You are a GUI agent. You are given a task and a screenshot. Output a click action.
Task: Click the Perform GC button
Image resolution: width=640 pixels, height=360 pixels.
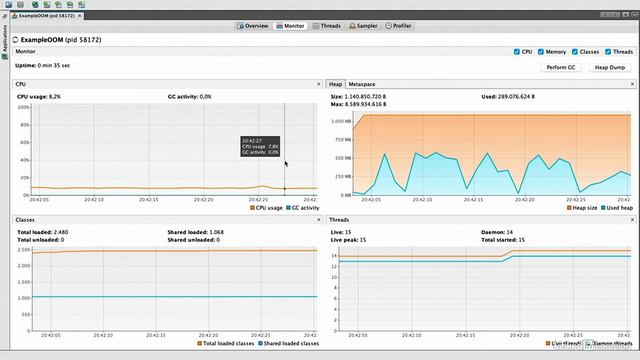[561, 67]
